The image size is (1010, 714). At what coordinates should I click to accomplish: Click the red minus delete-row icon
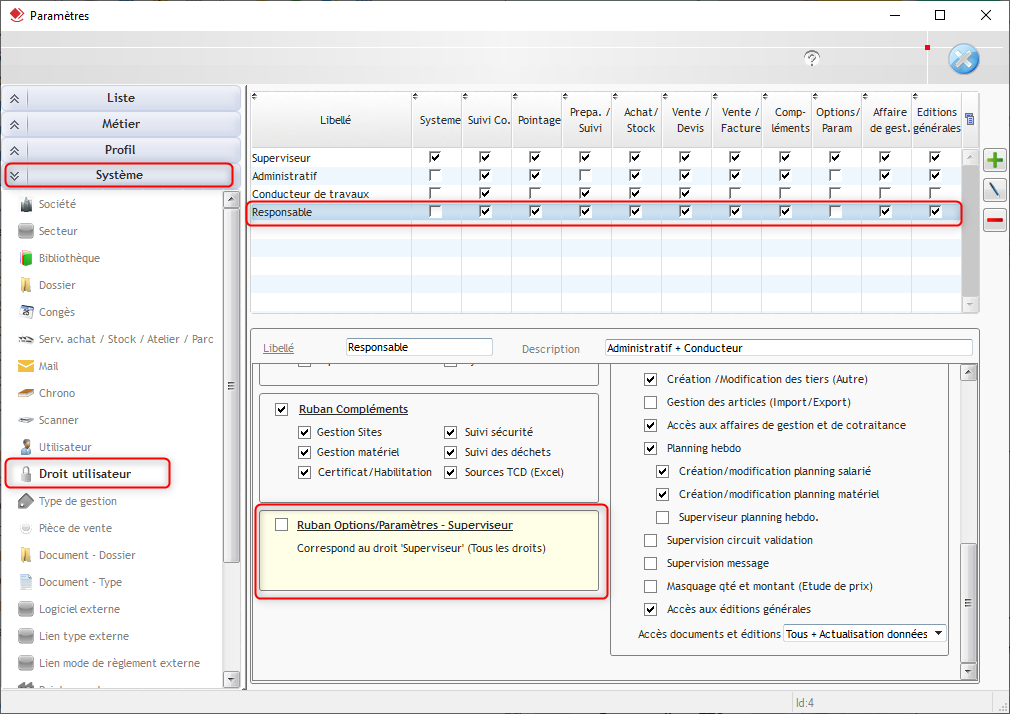pos(995,220)
